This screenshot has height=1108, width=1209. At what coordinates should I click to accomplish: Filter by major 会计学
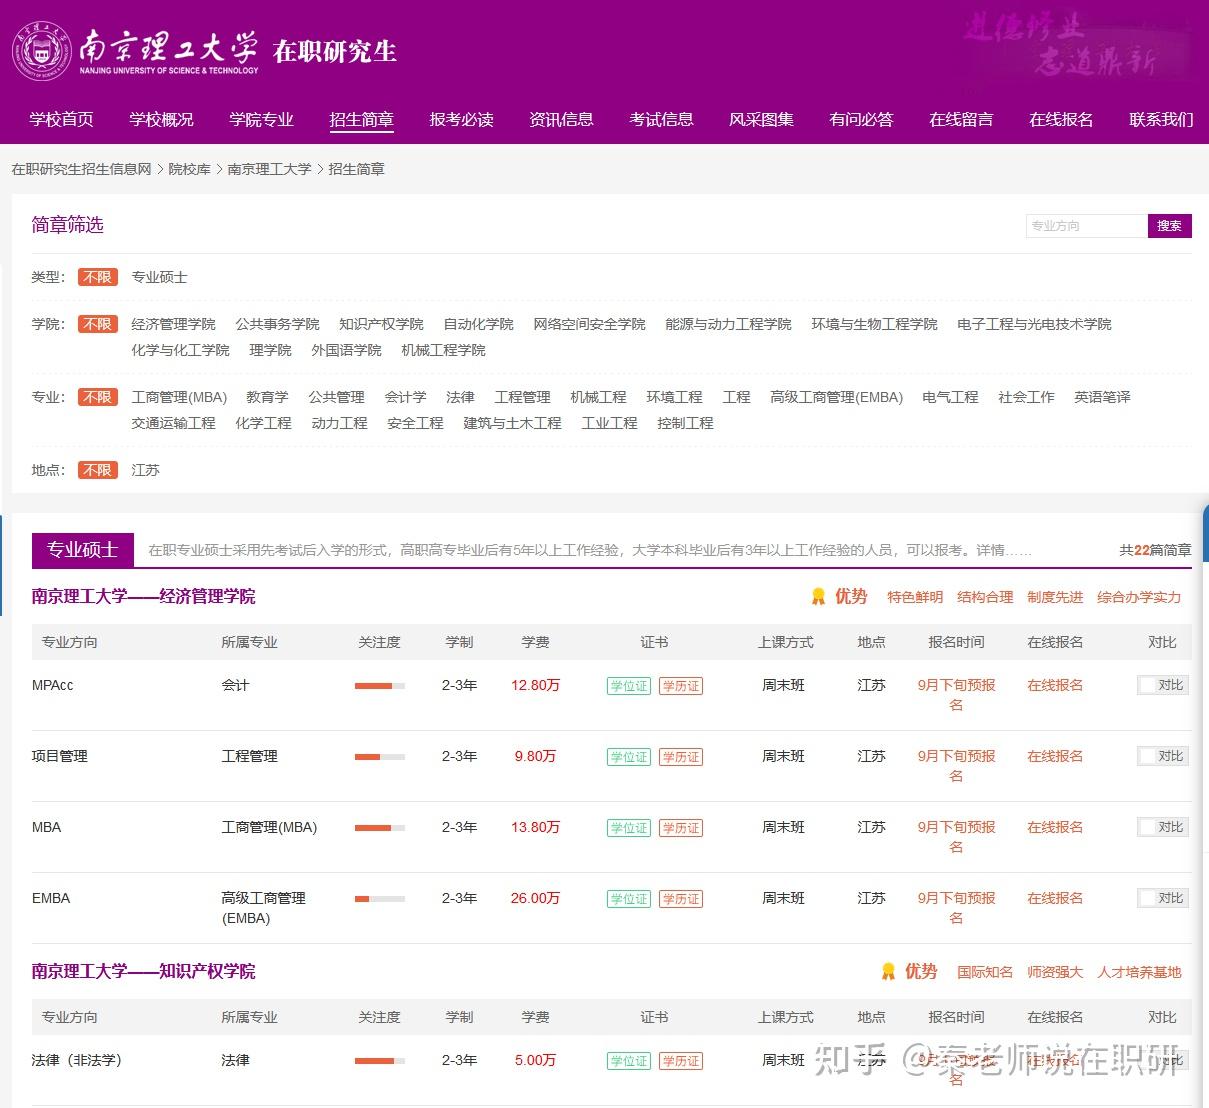pos(406,397)
